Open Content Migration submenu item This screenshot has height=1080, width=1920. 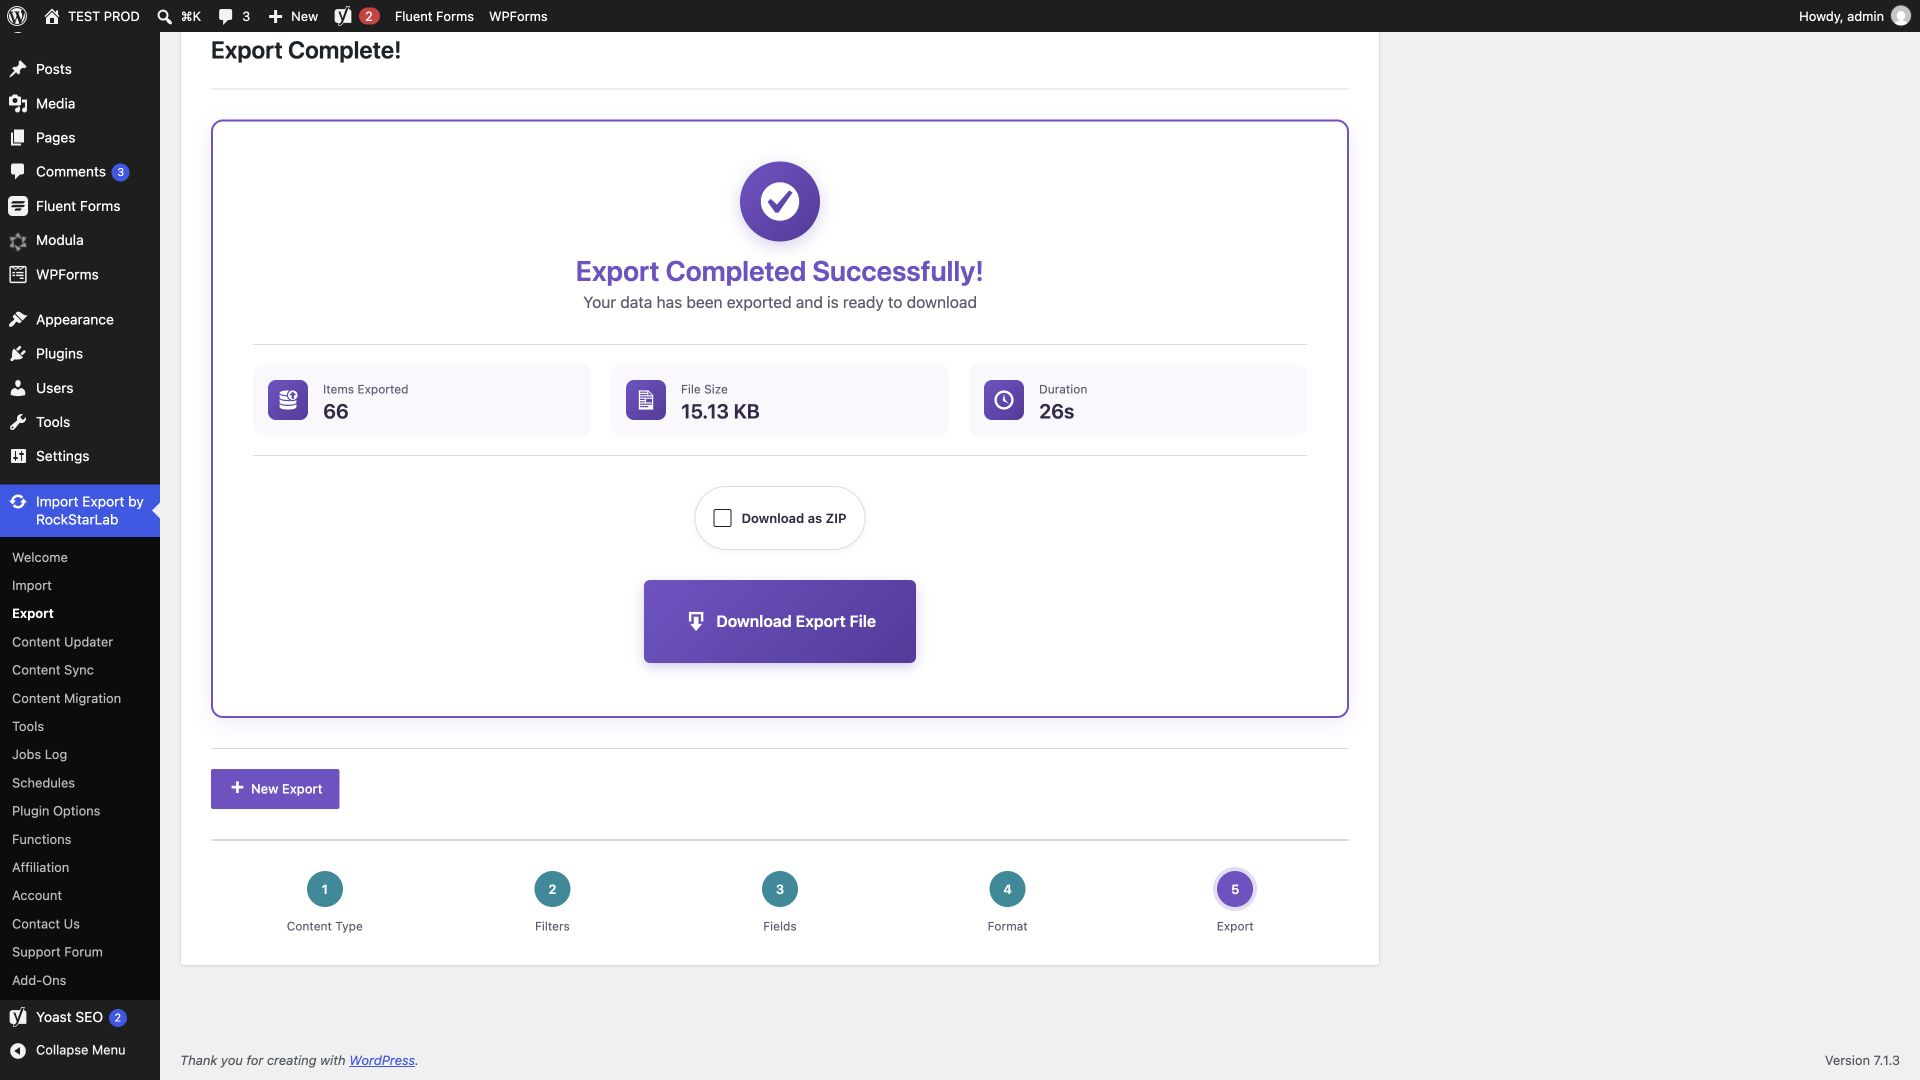[66, 698]
